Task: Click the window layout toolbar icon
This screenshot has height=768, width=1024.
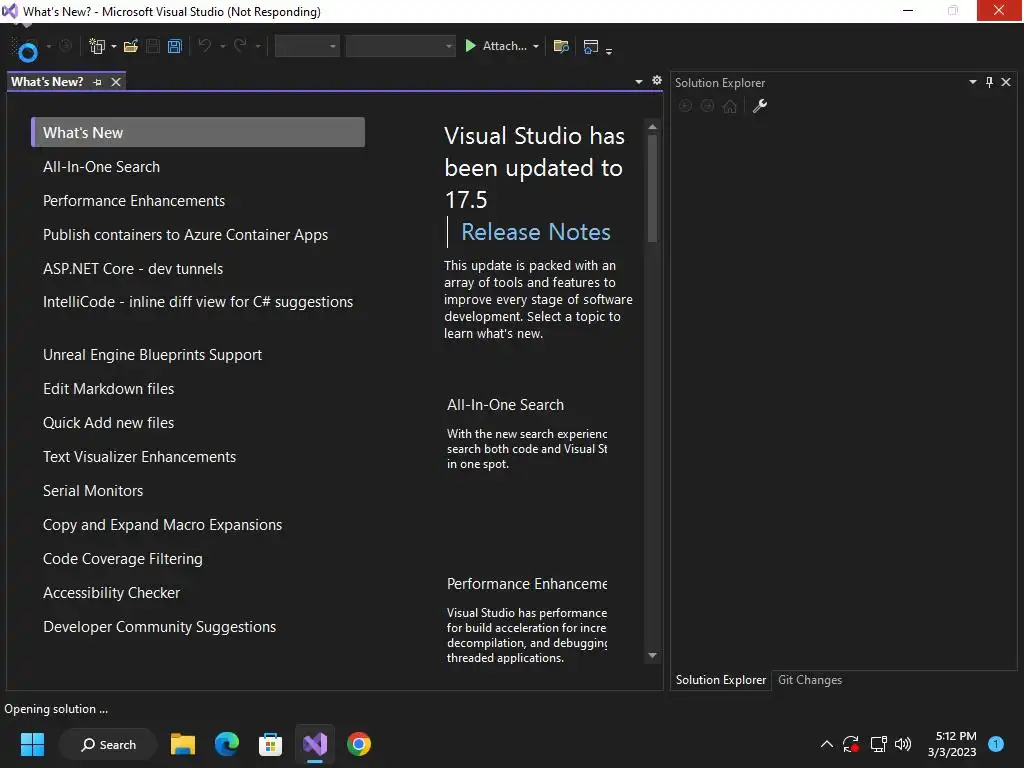Action: [x=591, y=46]
